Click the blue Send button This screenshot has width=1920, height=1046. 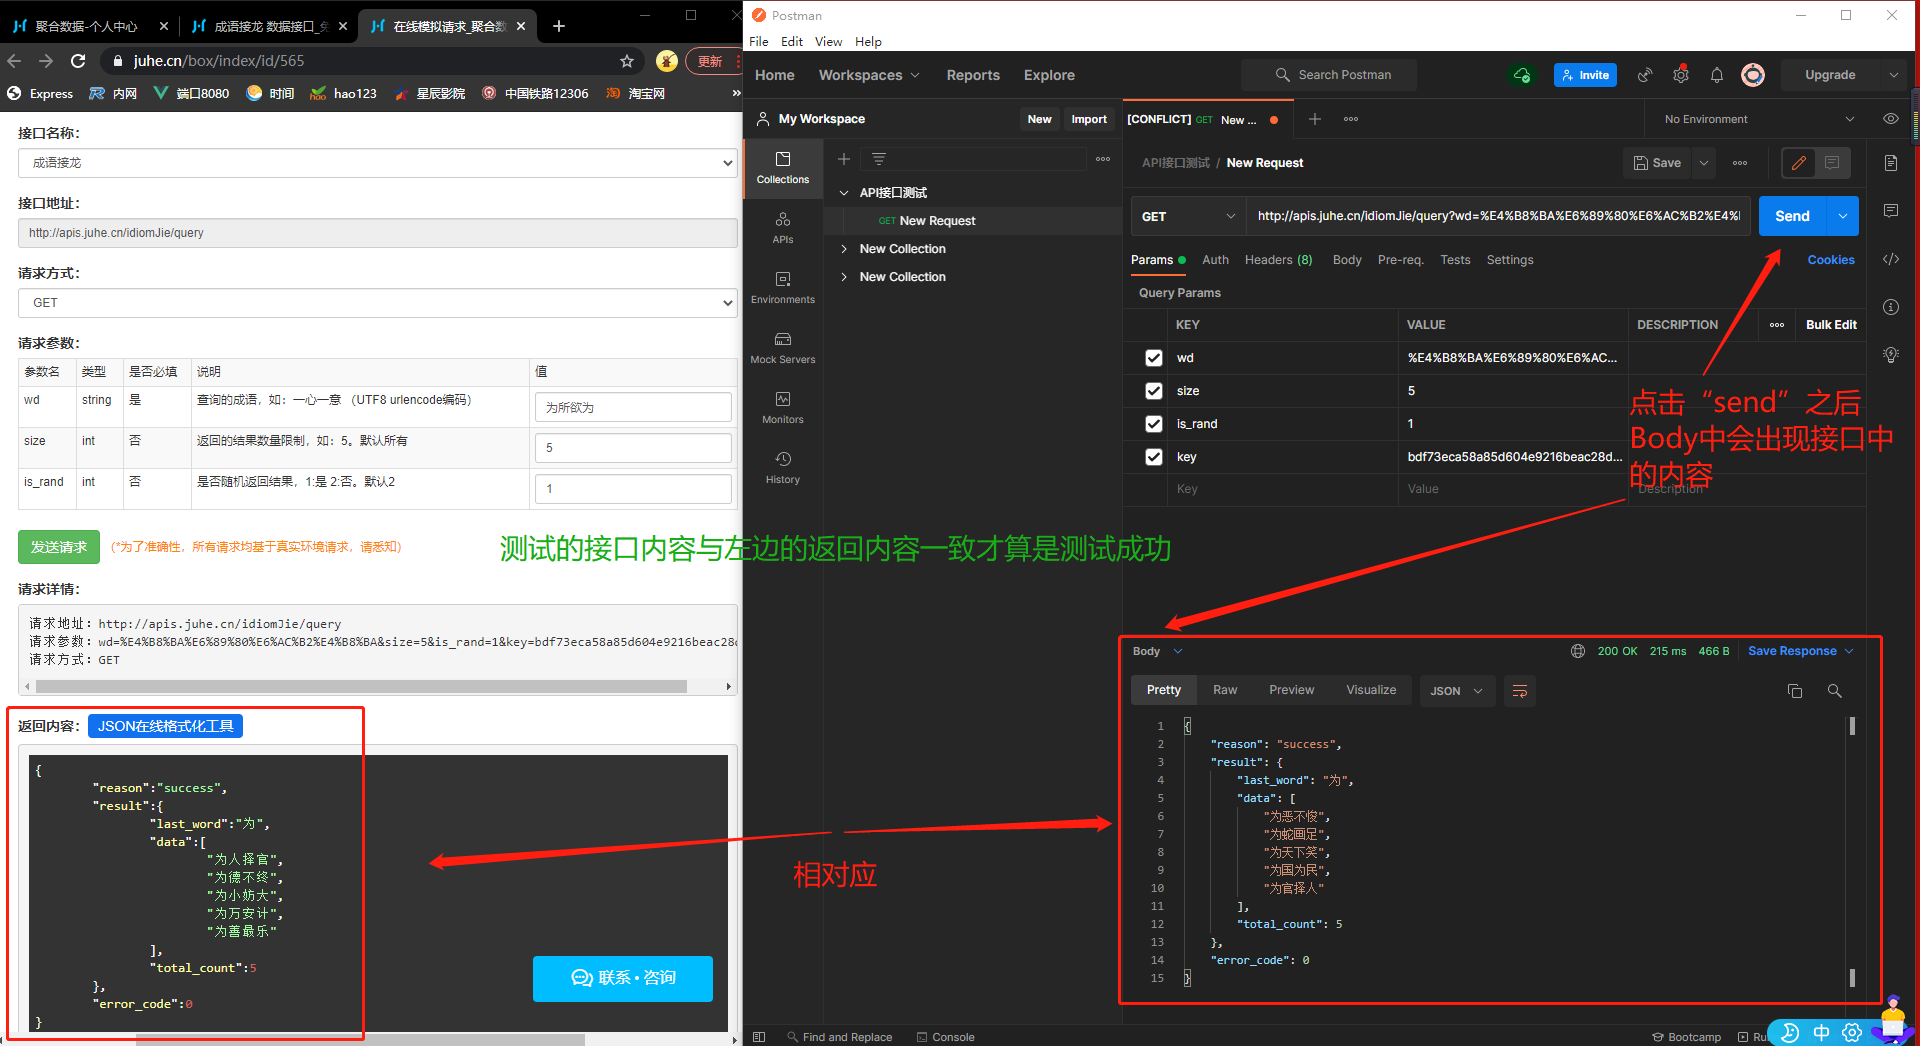coord(1792,216)
